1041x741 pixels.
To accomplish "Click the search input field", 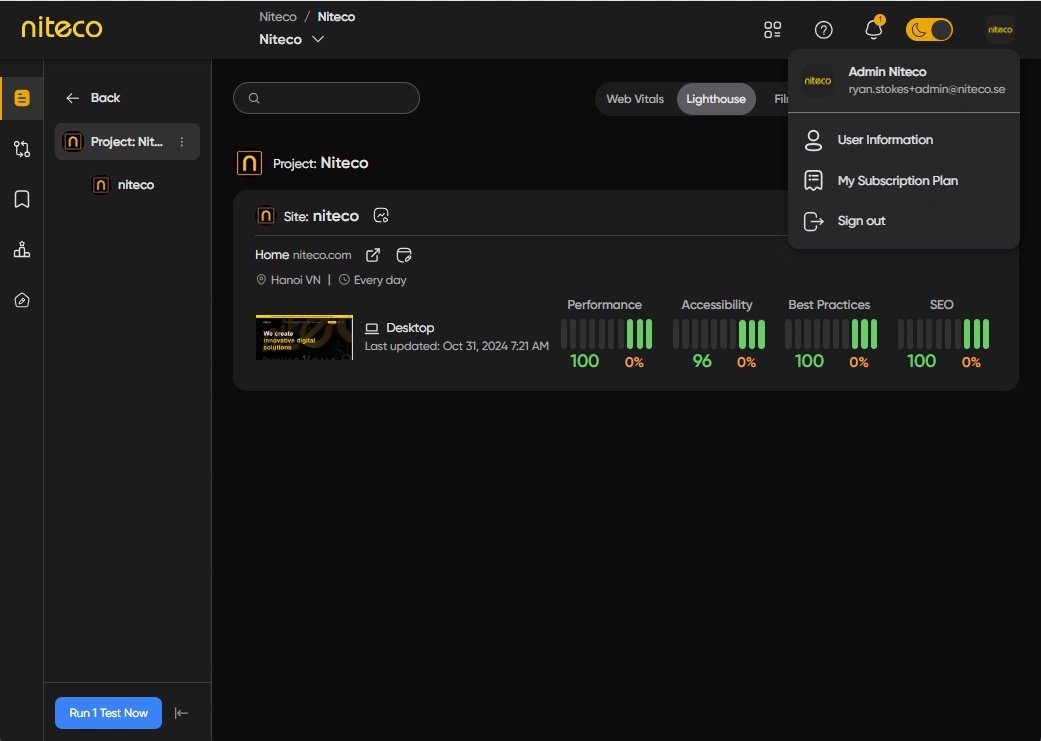I will point(327,98).
